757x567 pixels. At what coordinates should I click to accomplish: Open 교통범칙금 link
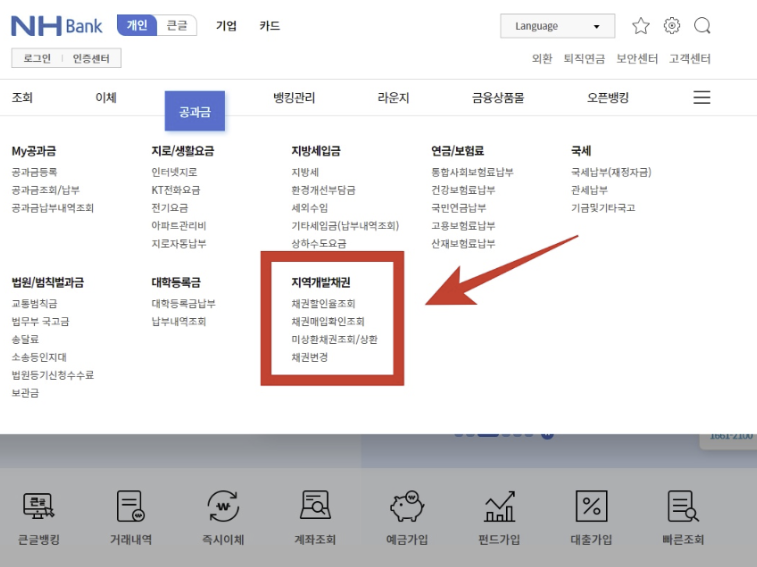34,303
